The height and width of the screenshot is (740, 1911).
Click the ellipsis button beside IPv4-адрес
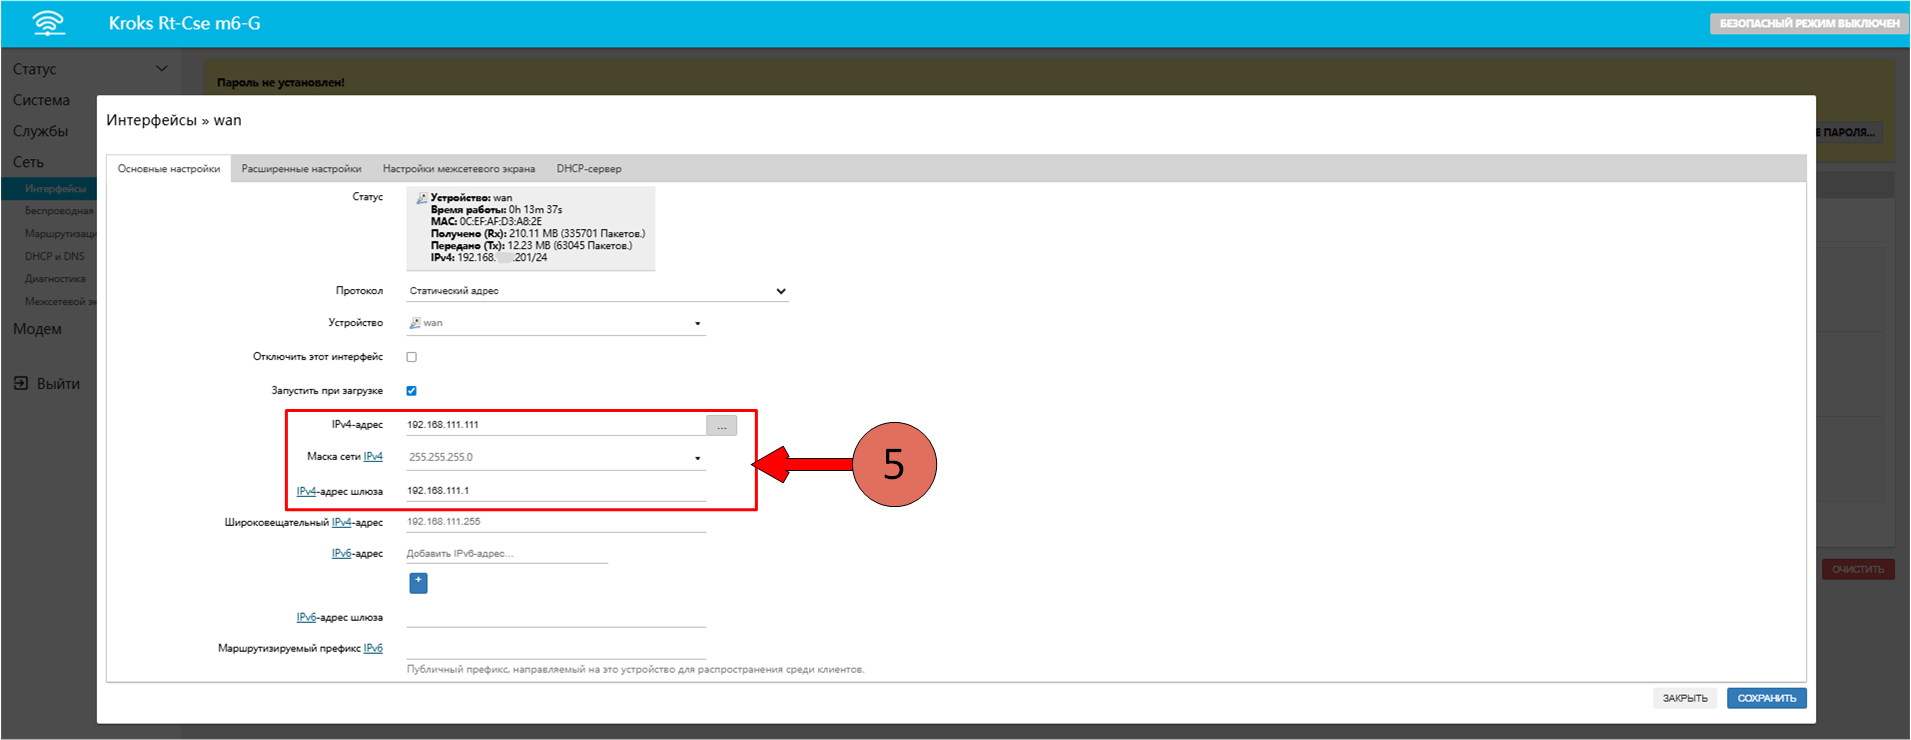pyautogui.click(x=721, y=426)
